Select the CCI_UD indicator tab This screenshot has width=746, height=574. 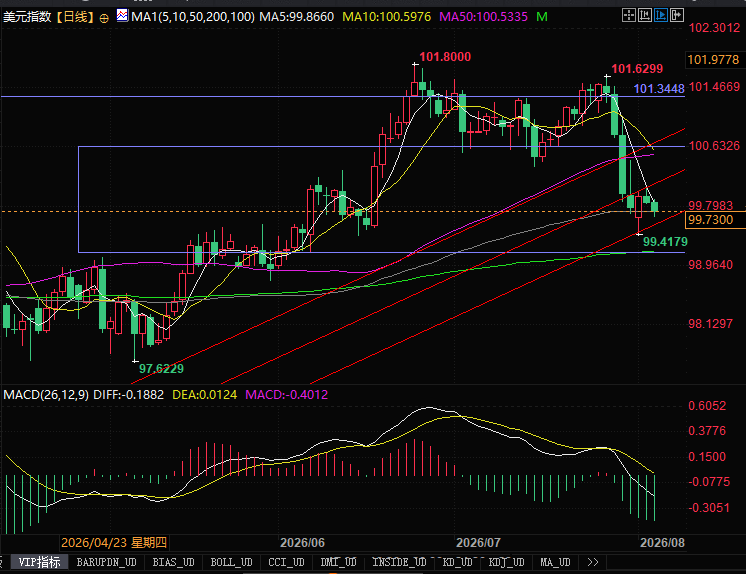[x=286, y=562]
